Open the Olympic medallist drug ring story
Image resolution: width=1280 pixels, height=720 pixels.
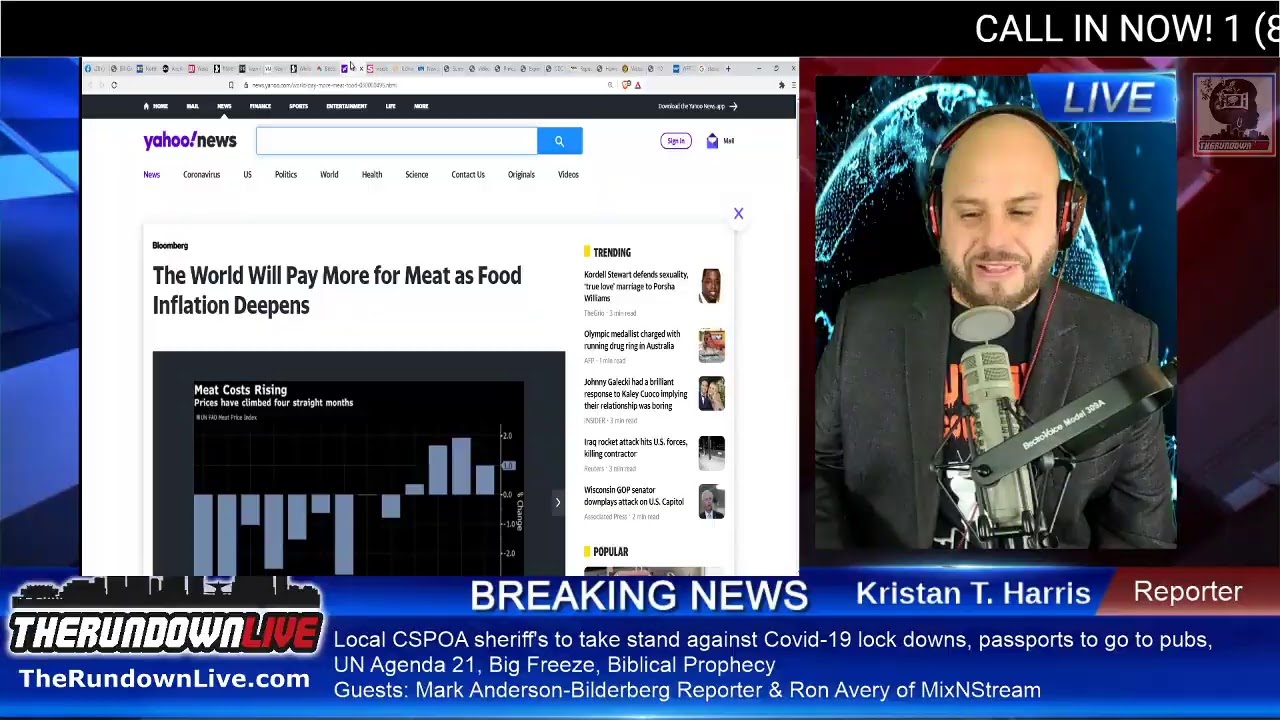(x=632, y=340)
